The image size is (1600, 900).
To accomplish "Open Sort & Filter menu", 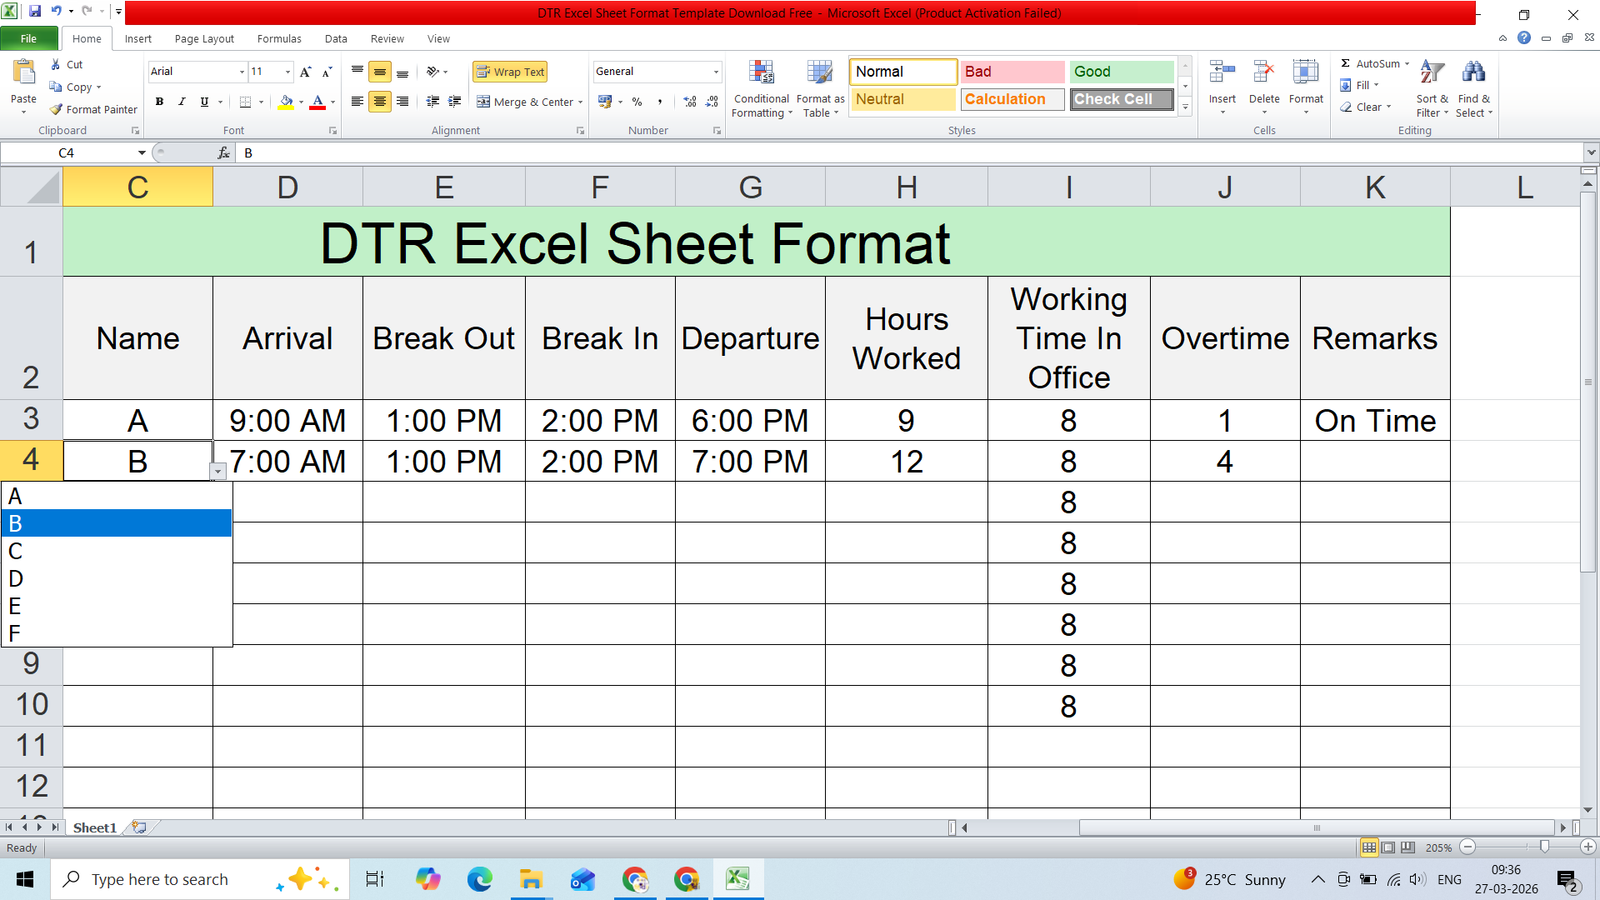I will (x=1432, y=89).
